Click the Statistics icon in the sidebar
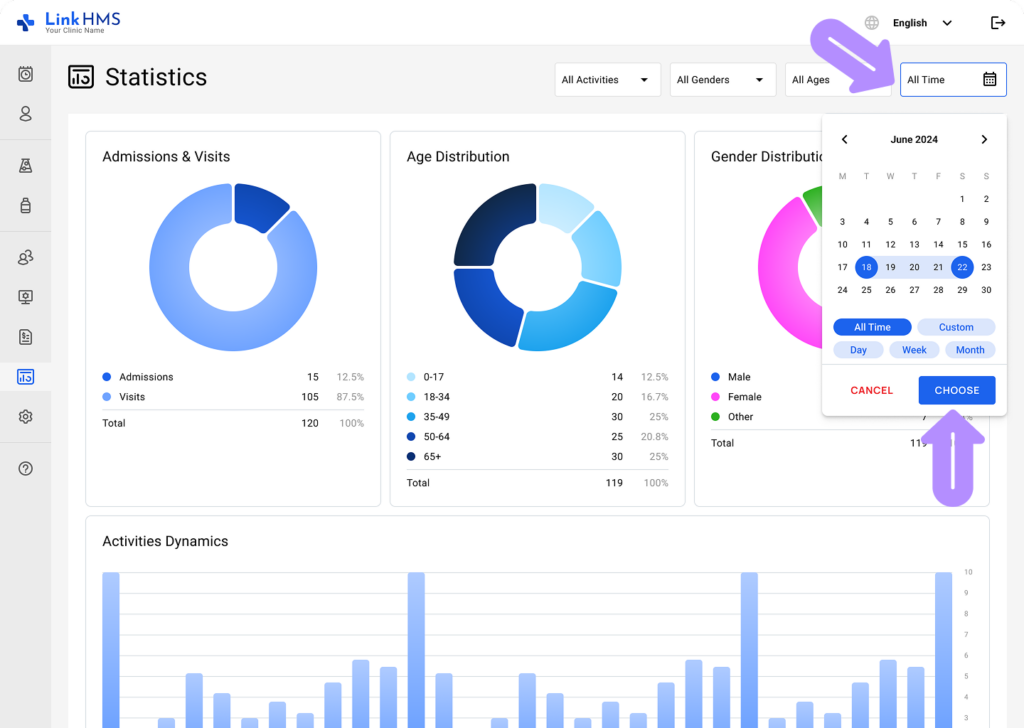This screenshot has width=1024, height=728. pyautogui.click(x=24, y=376)
